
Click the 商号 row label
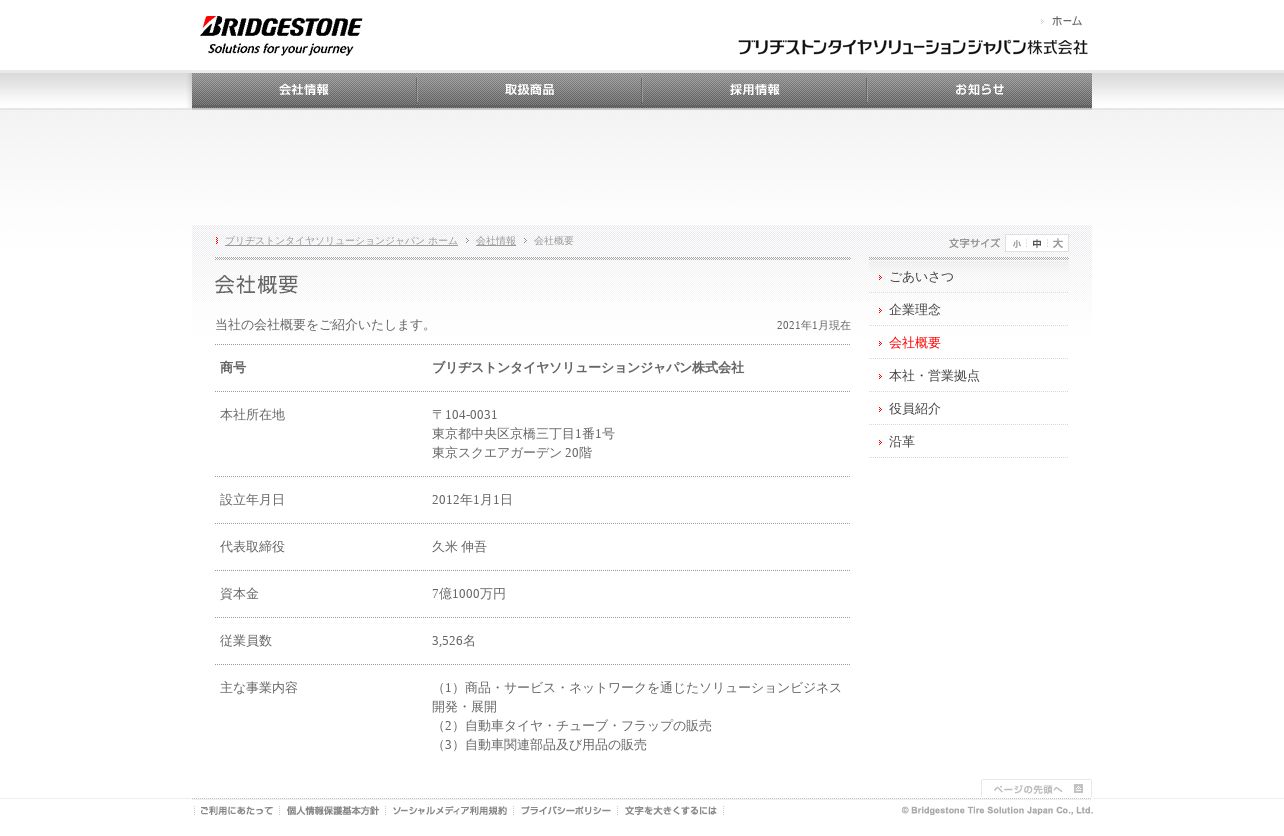coord(233,368)
